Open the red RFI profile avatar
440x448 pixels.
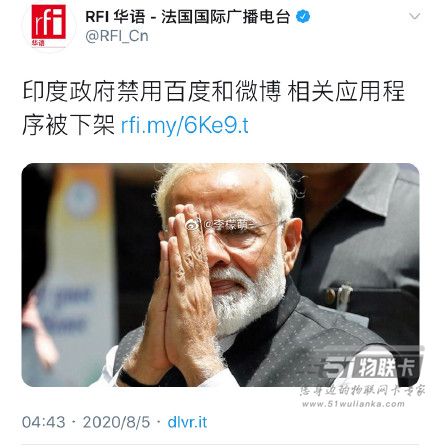48,26
